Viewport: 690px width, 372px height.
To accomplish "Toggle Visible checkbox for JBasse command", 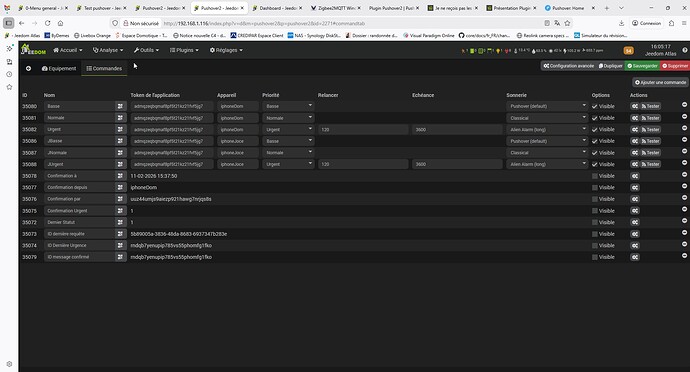I will [595, 141].
